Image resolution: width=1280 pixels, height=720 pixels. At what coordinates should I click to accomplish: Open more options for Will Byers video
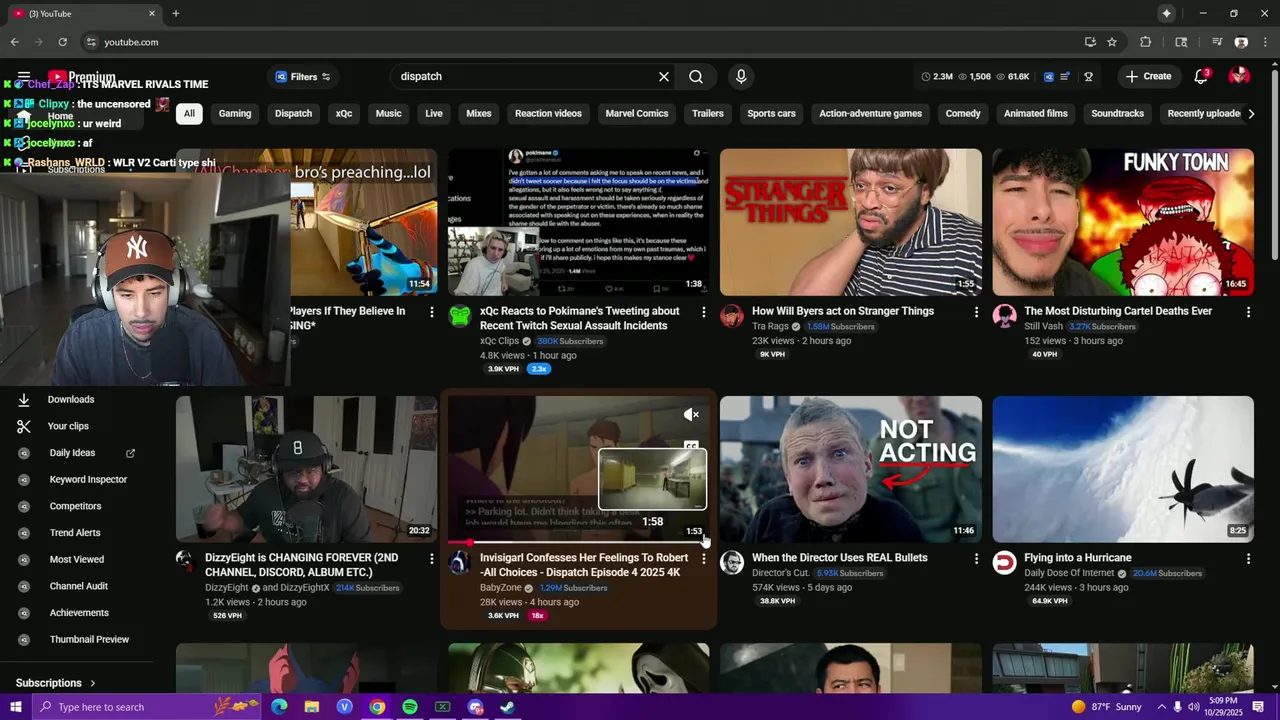(976, 312)
